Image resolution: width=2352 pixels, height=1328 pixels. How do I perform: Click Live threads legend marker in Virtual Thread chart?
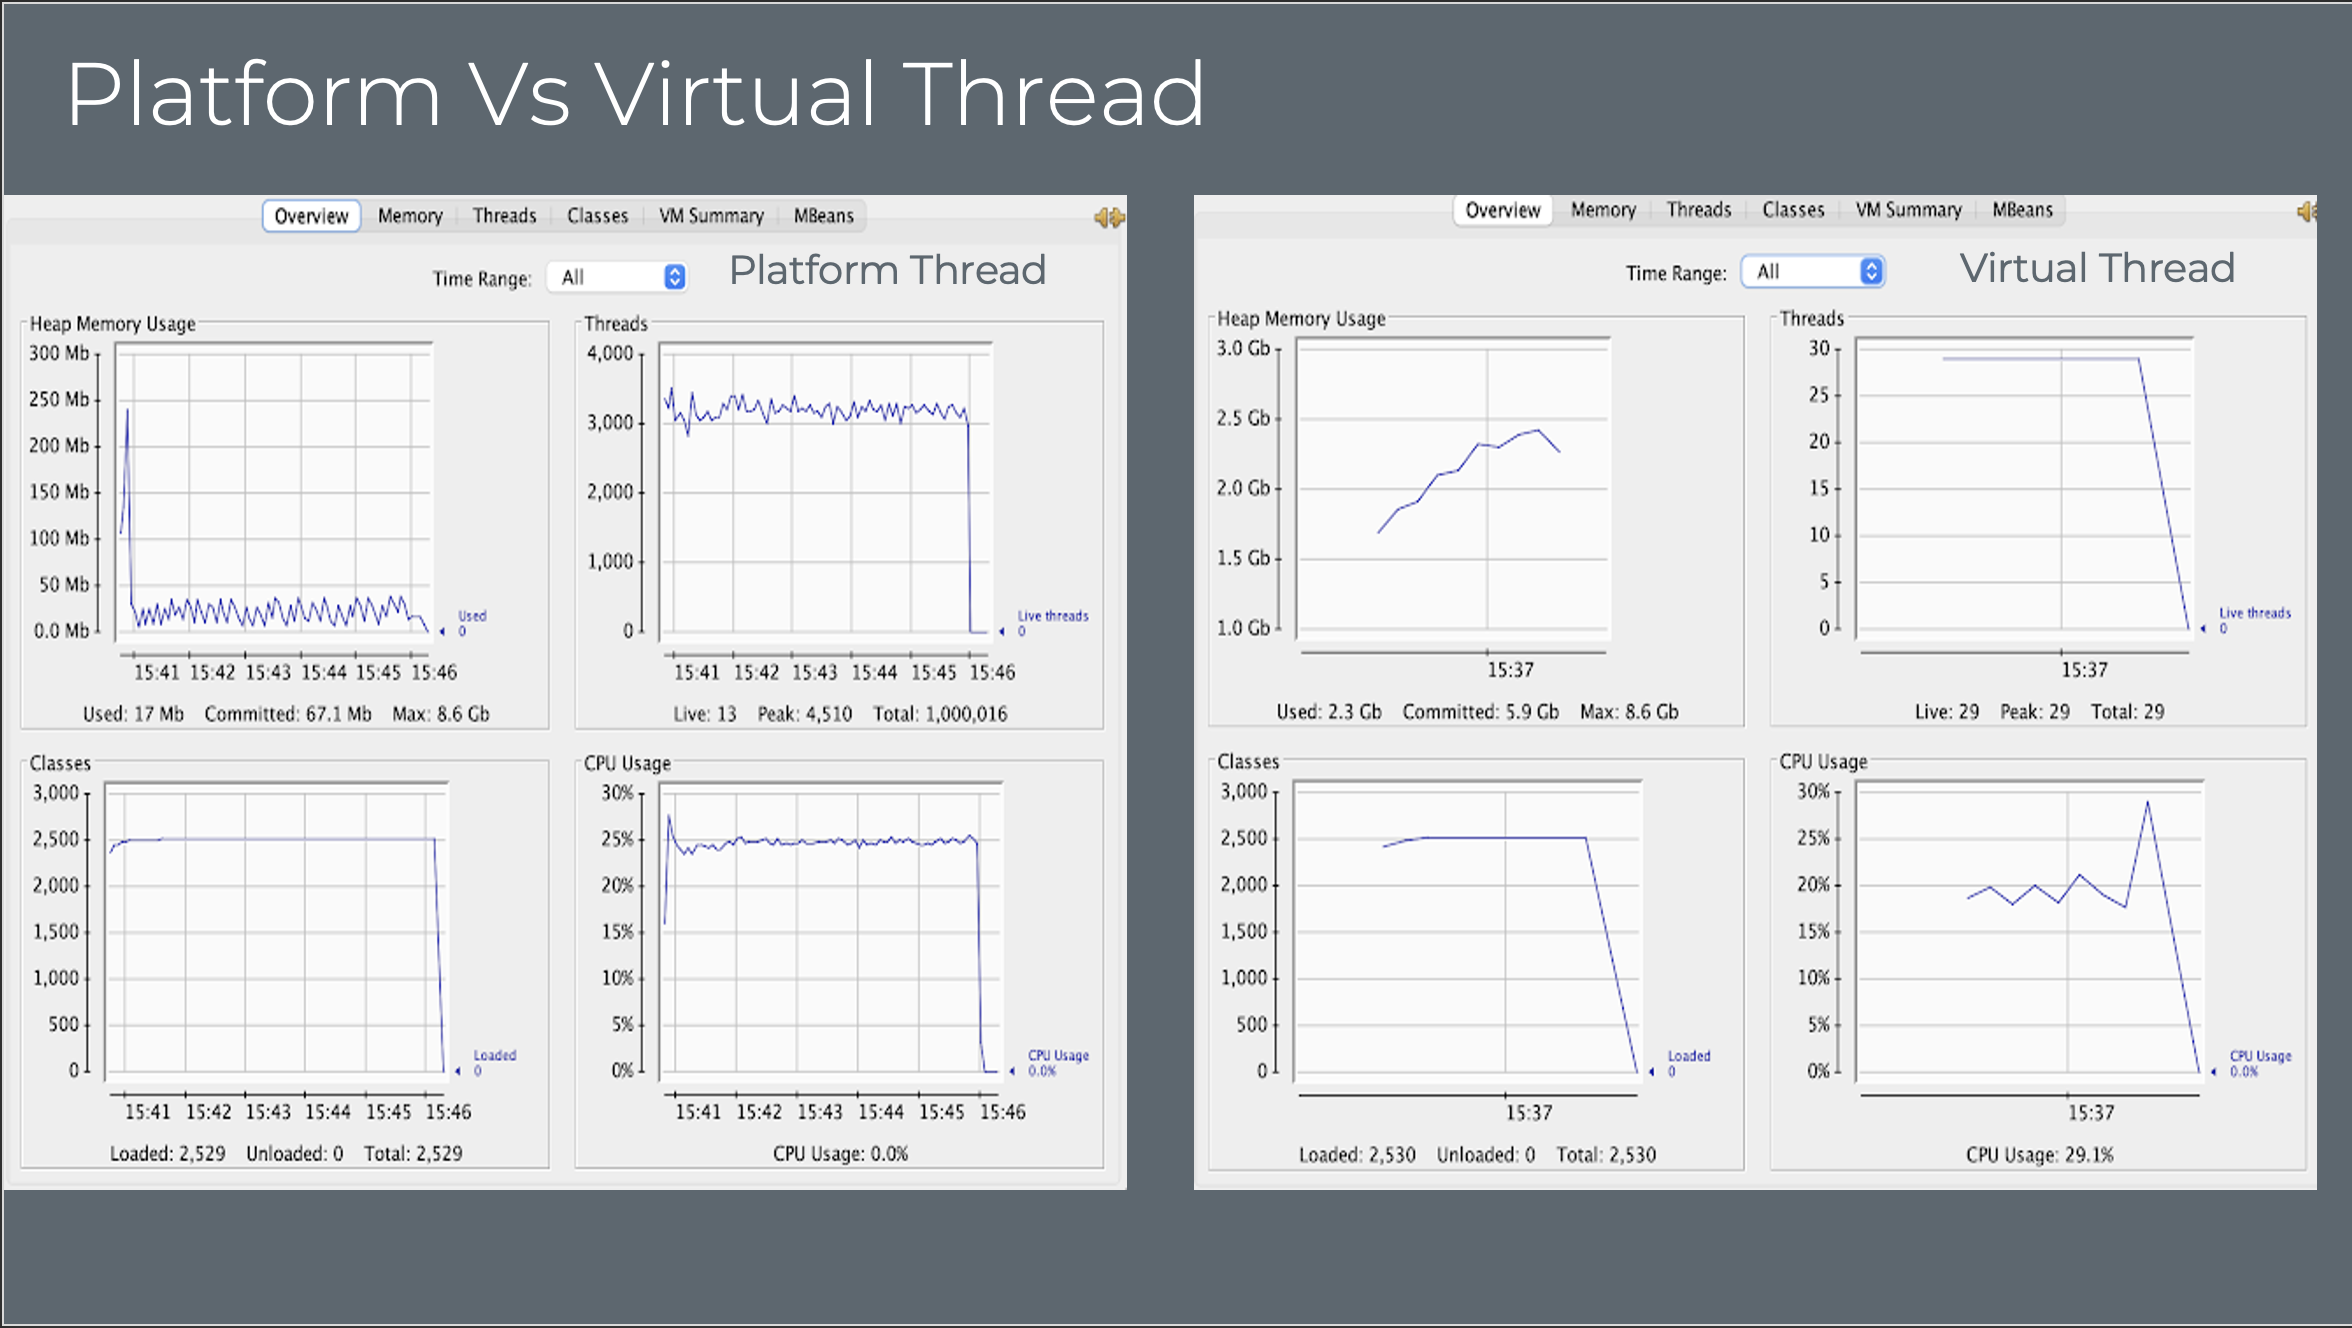[x=2203, y=629]
